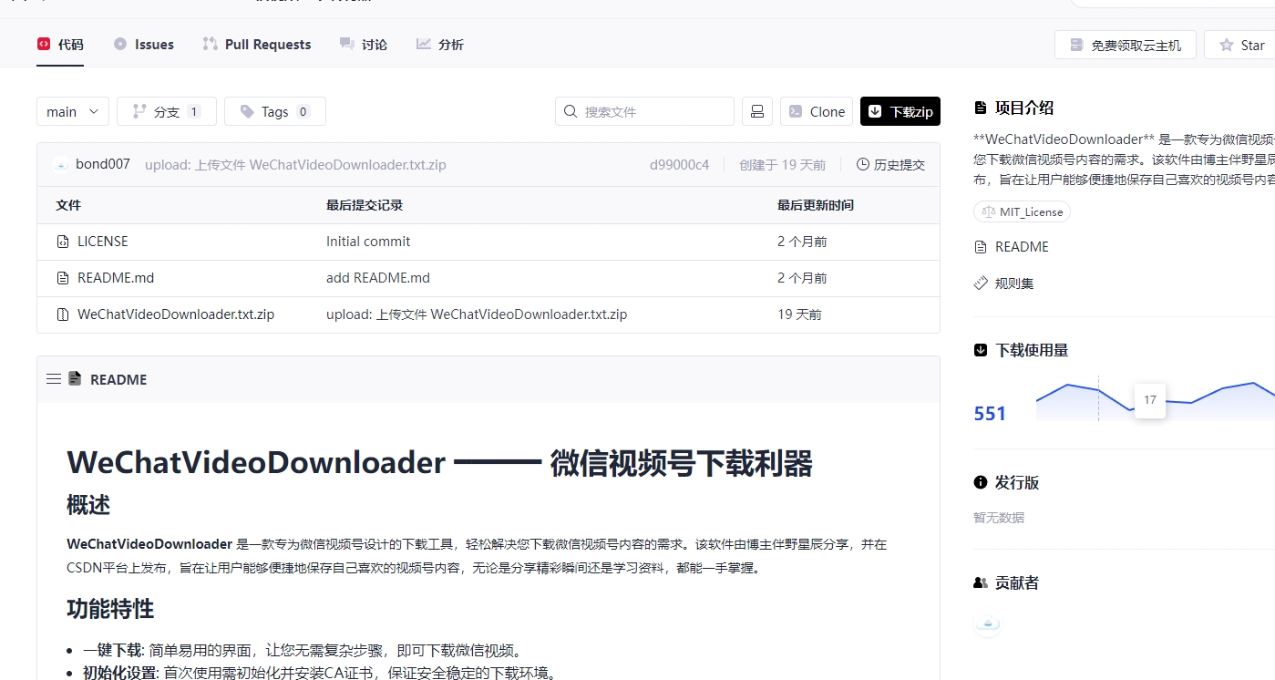The image size is (1275, 680).
Task: Click the 免费领取云主机 button
Action: 1124,44
